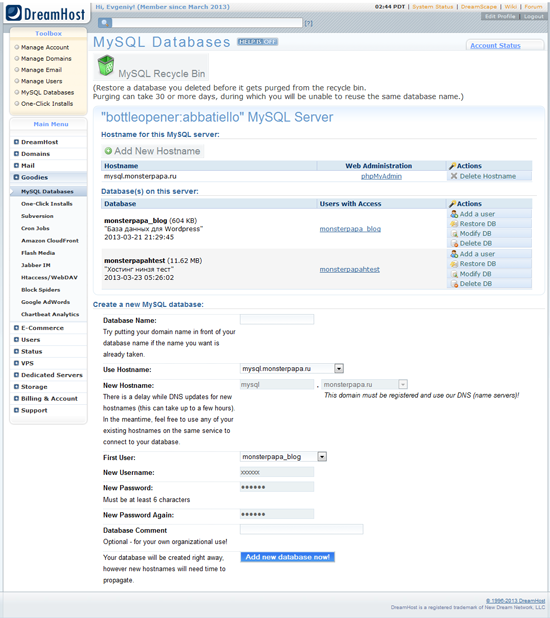Click Modify DB icon for monsterpapa_blog
This screenshot has height=618, width=550.
pyautogui.click(x=455, y=234)
